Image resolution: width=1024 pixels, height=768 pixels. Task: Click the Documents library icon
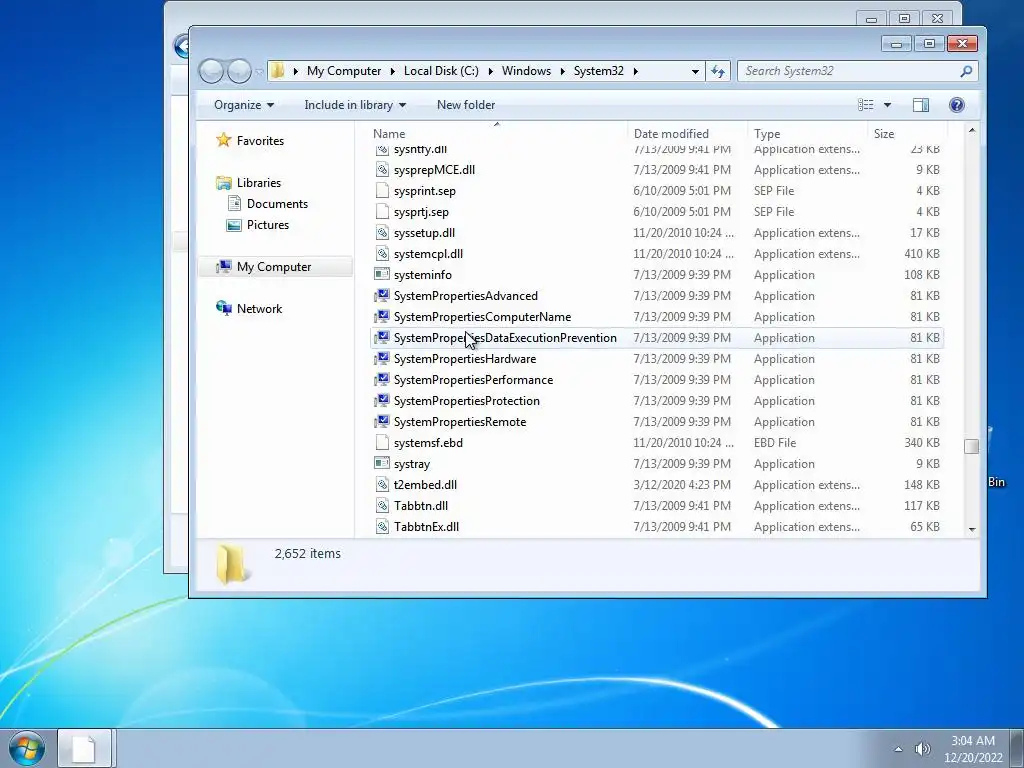click(234, 203)
